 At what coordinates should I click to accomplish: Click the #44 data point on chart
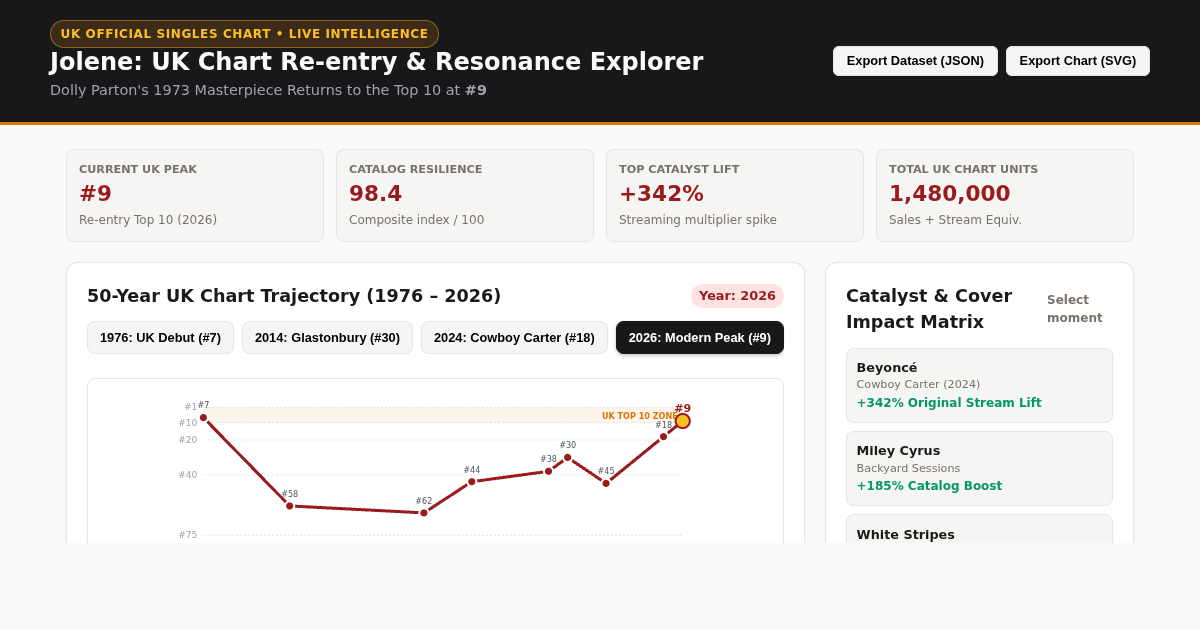pyautogui.click(x=472, y=482)
